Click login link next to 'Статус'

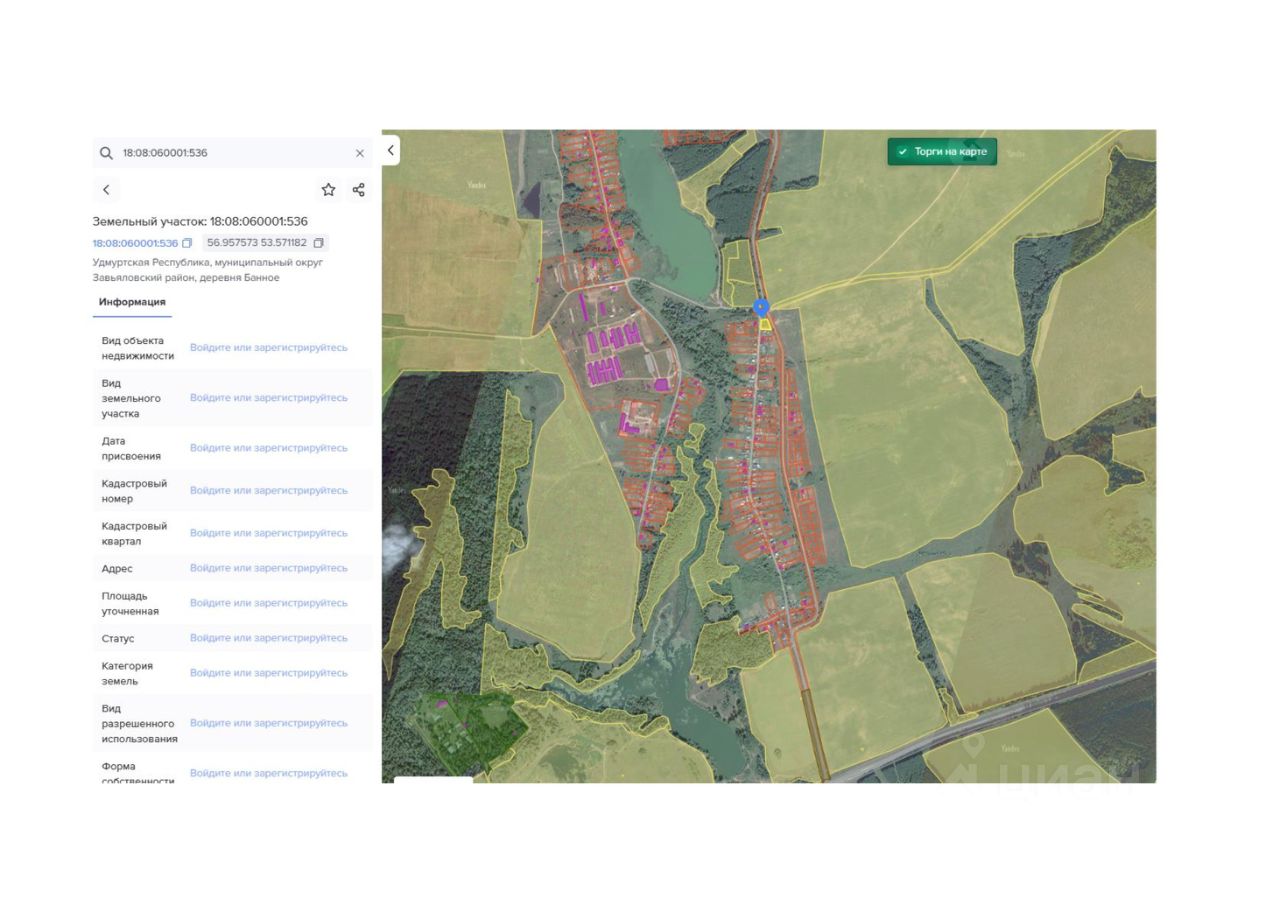coord(269,638)
